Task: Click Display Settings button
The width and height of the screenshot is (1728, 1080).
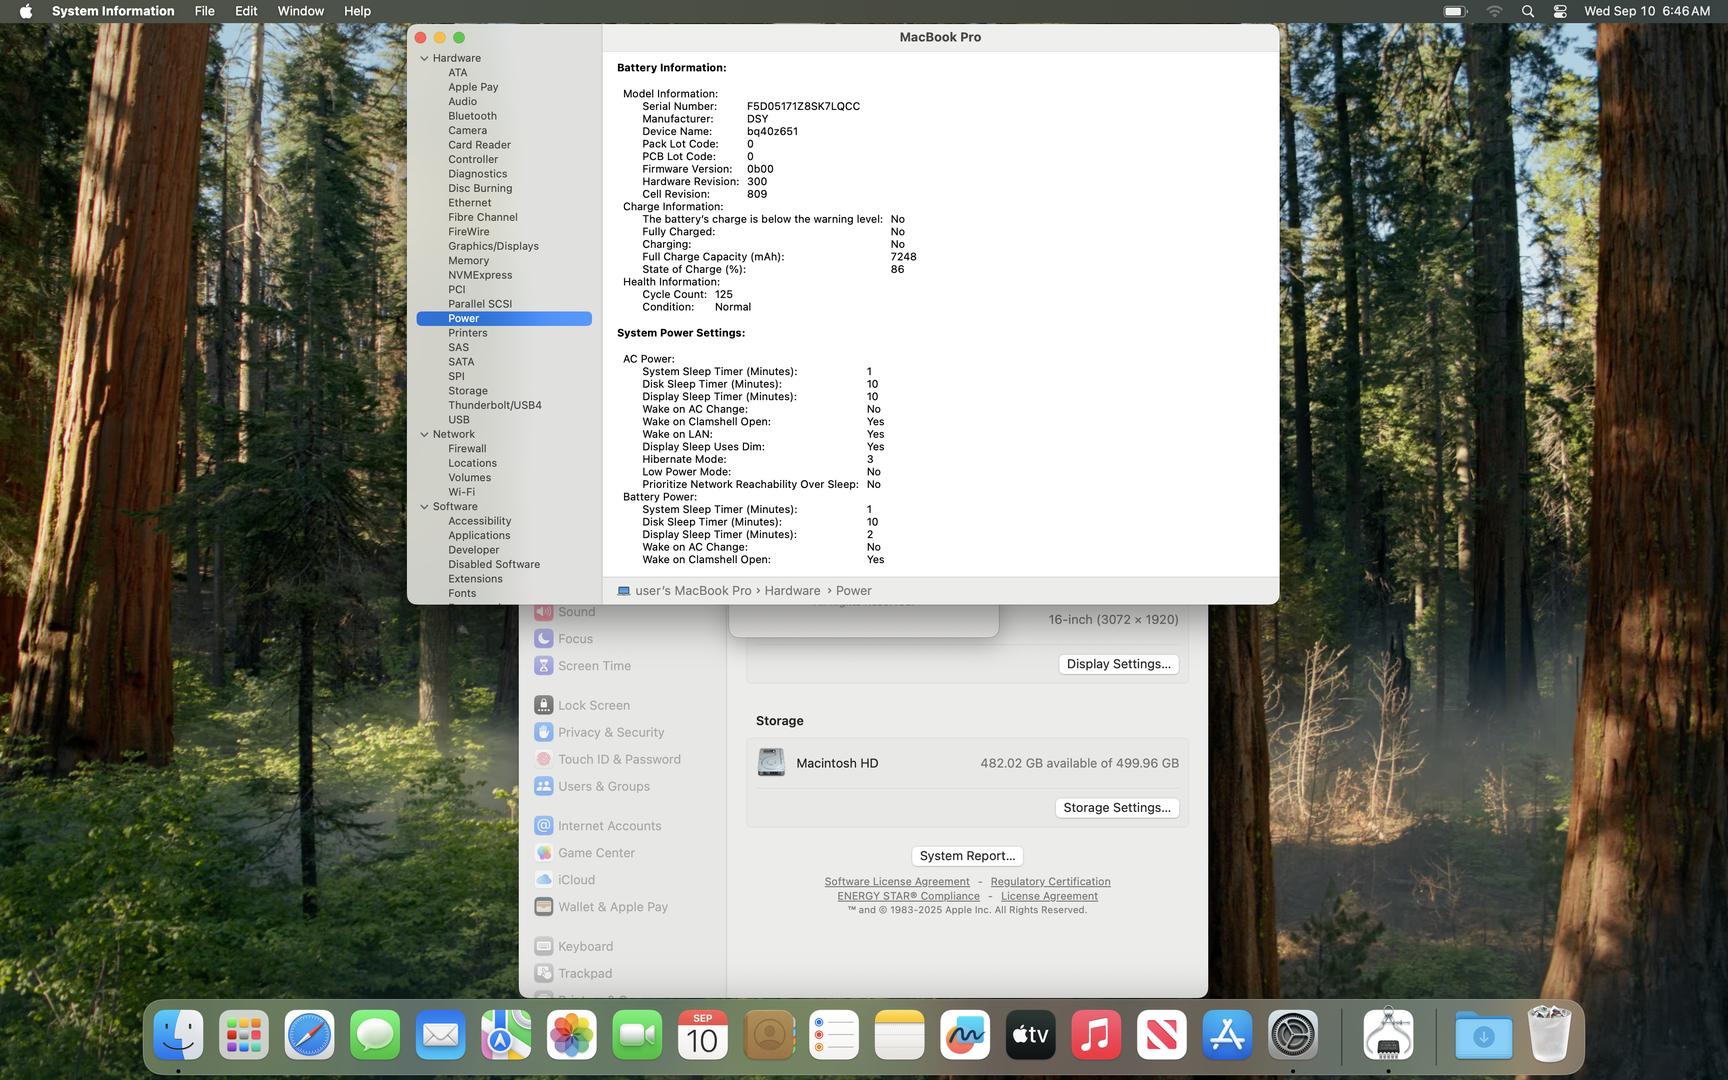Action: 1118,664
